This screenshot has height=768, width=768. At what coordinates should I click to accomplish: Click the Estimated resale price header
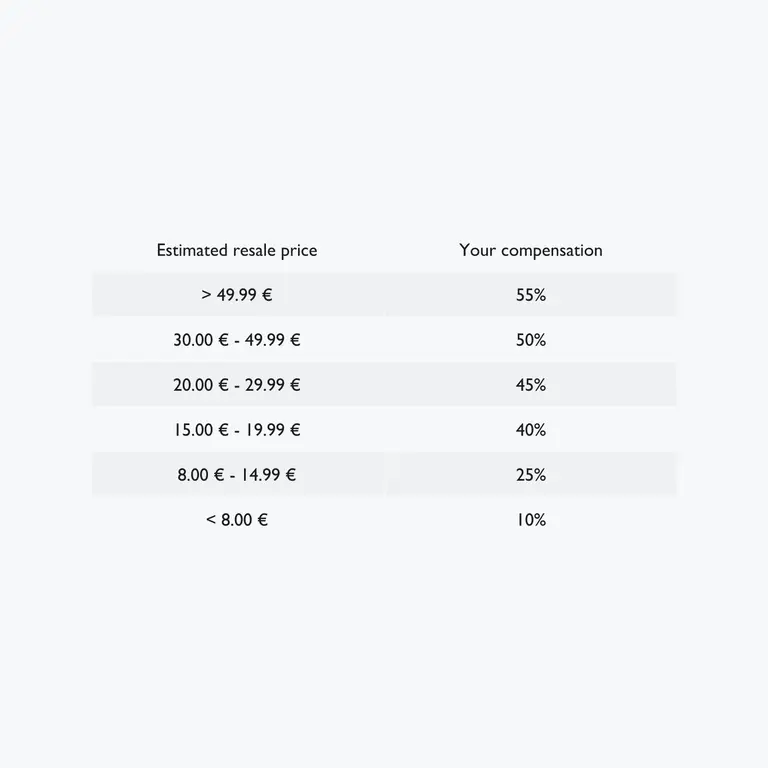237,250
